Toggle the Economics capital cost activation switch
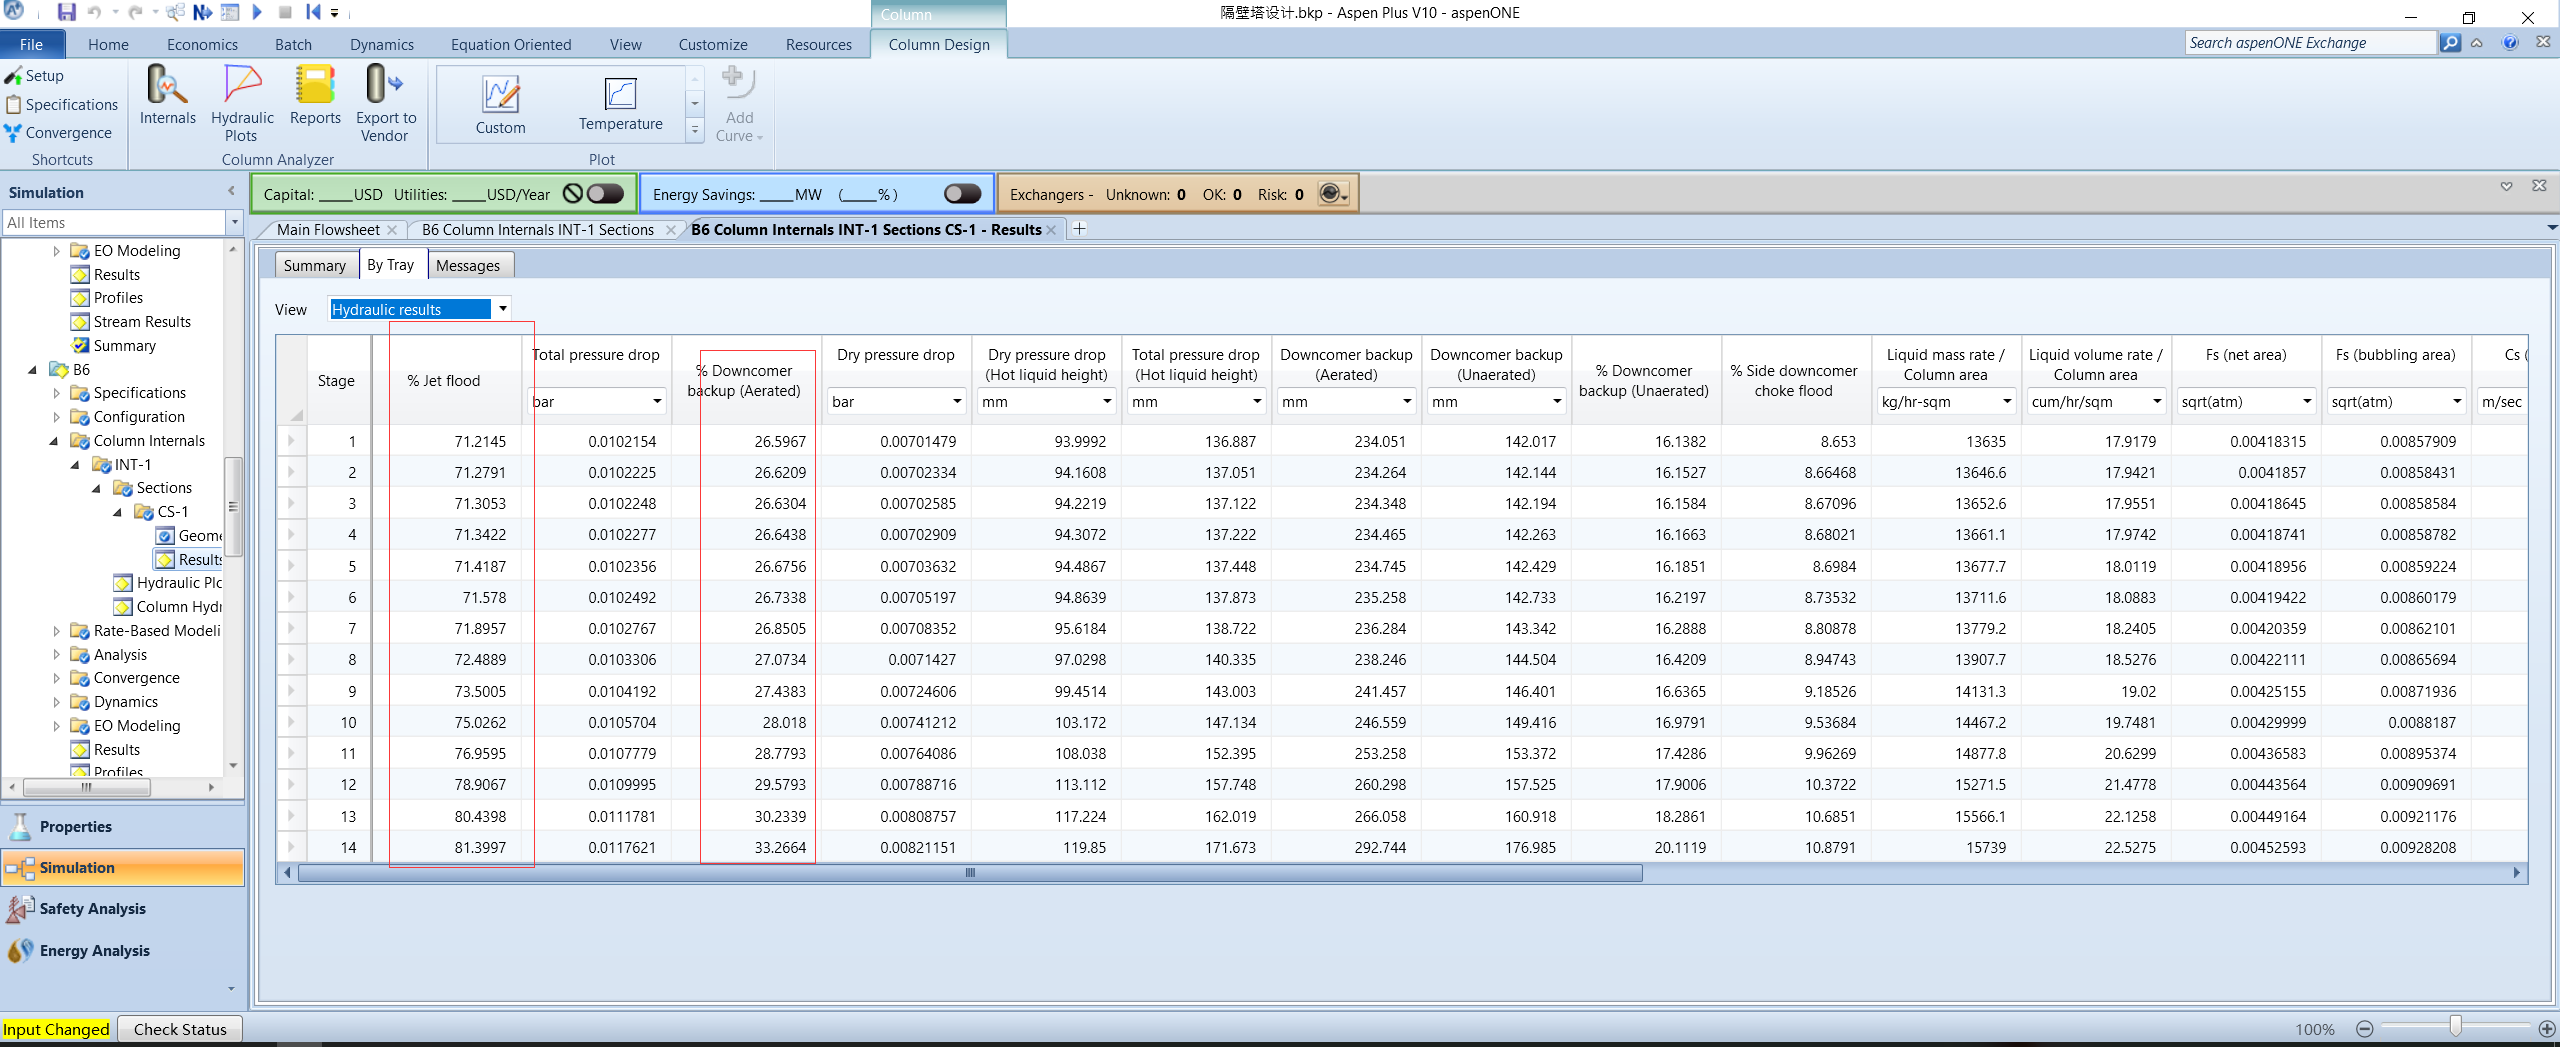The width and height of the screenshot is (2560, 1047). click(605, 194)
